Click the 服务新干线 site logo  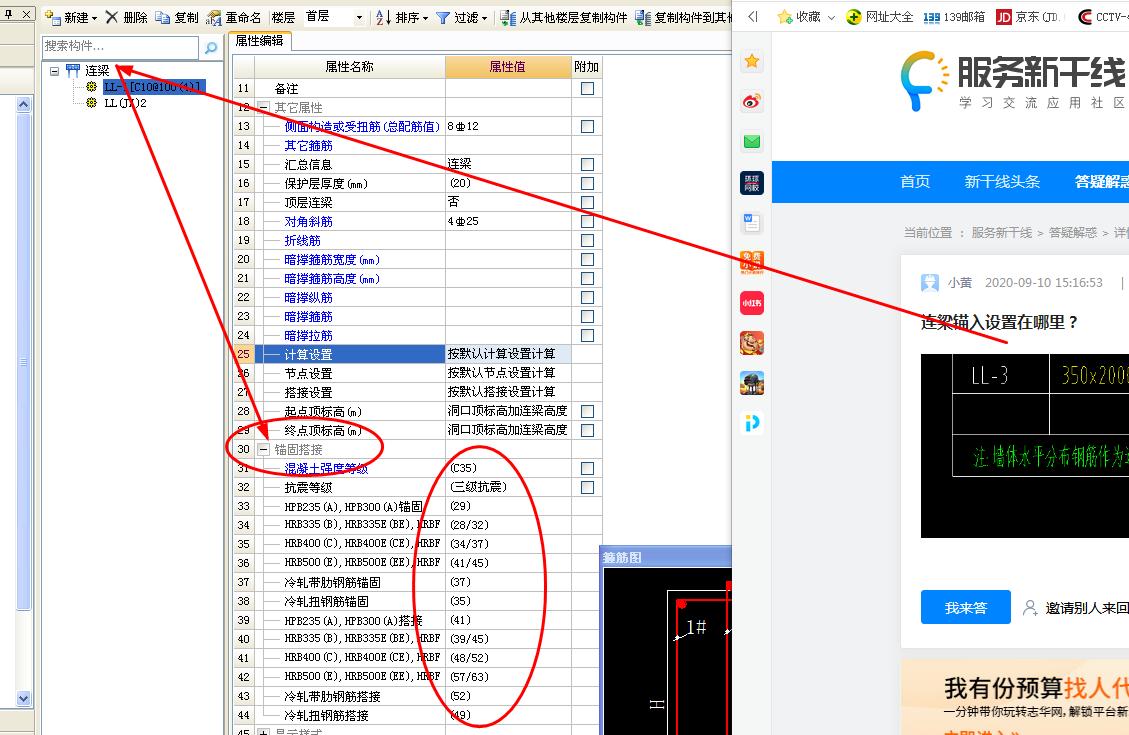point(1012,81)
